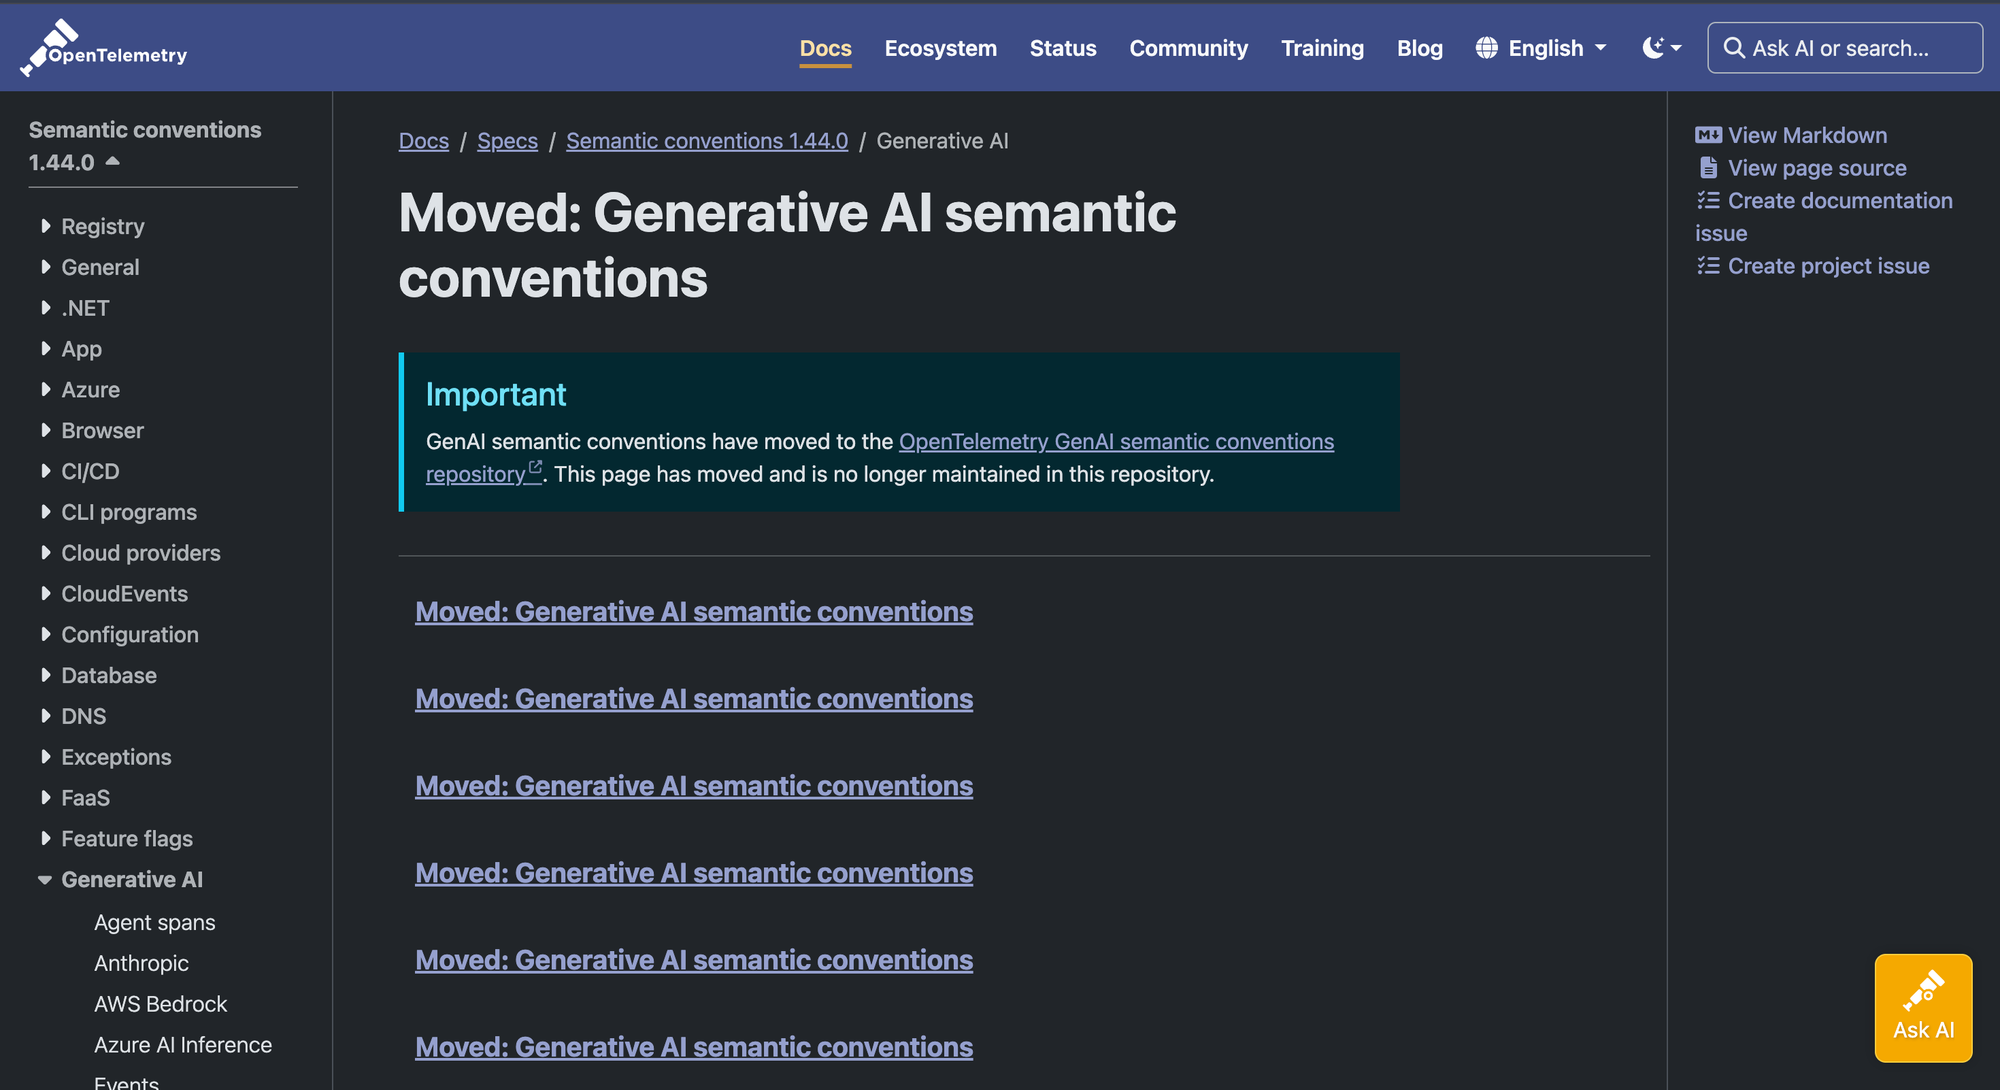Open the Status page from navbar
Viewport: 2000px width, 1090px height.
click(x=1063, y=48)
